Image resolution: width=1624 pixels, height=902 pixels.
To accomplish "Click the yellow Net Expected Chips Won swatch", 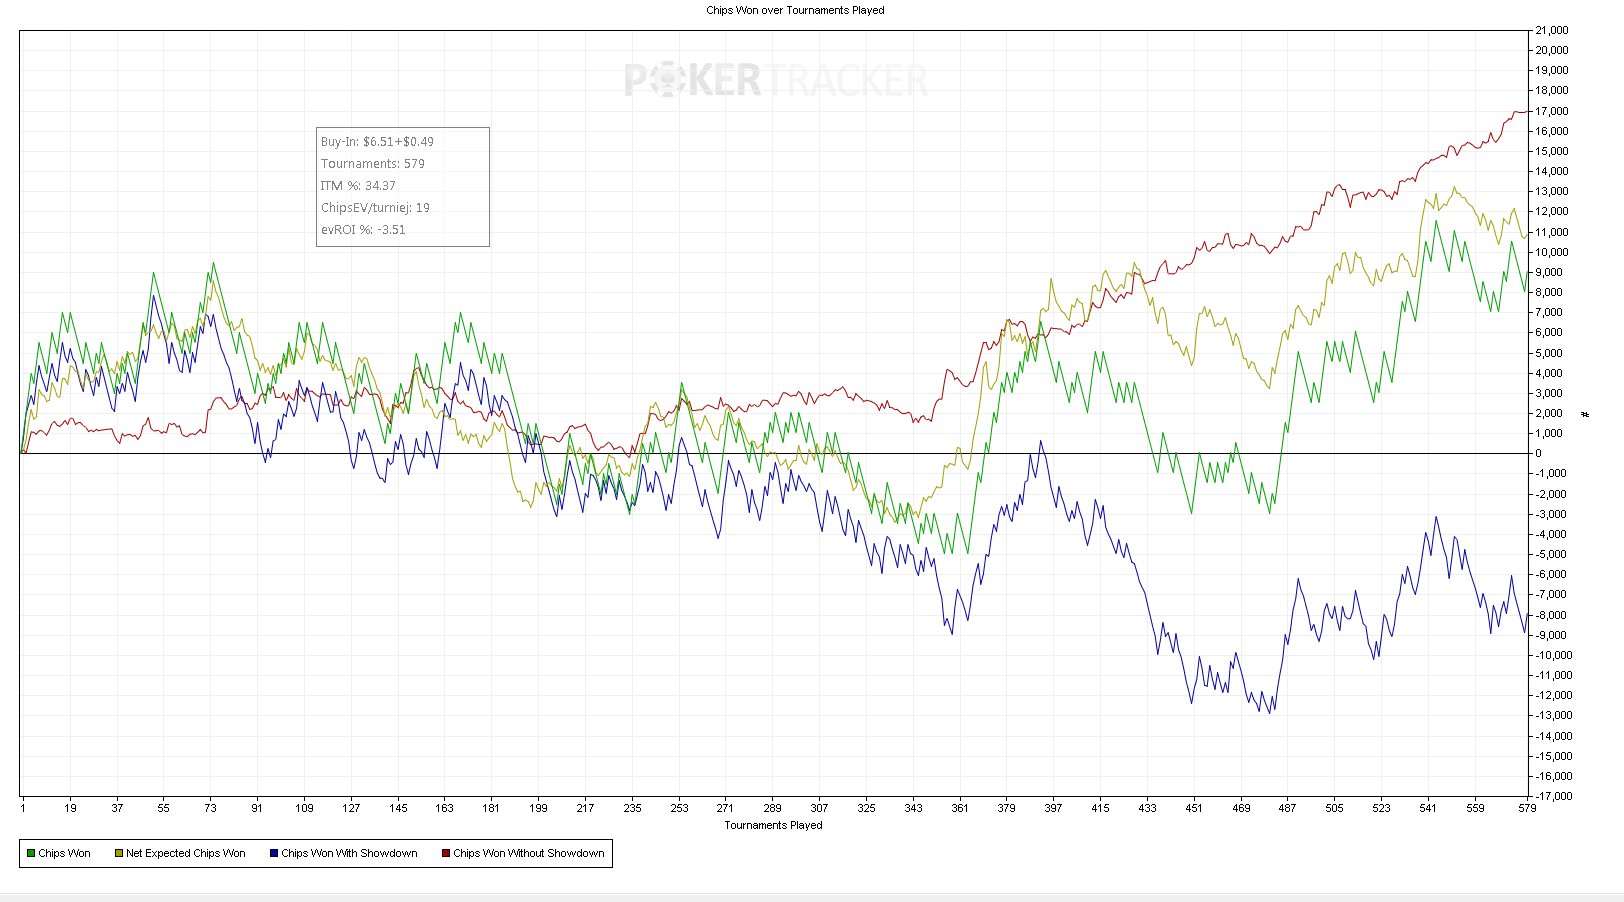I will pos(119,853).
